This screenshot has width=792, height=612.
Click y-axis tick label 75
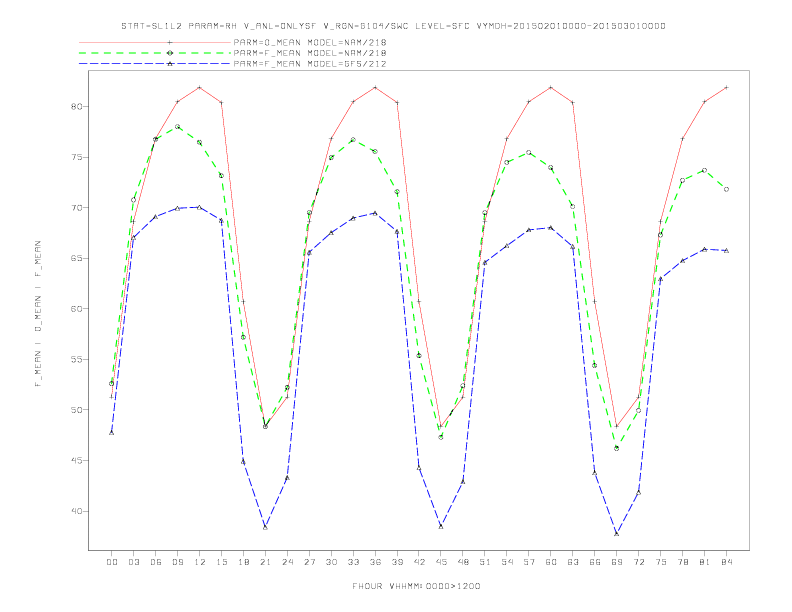click(x=77, y=157)
